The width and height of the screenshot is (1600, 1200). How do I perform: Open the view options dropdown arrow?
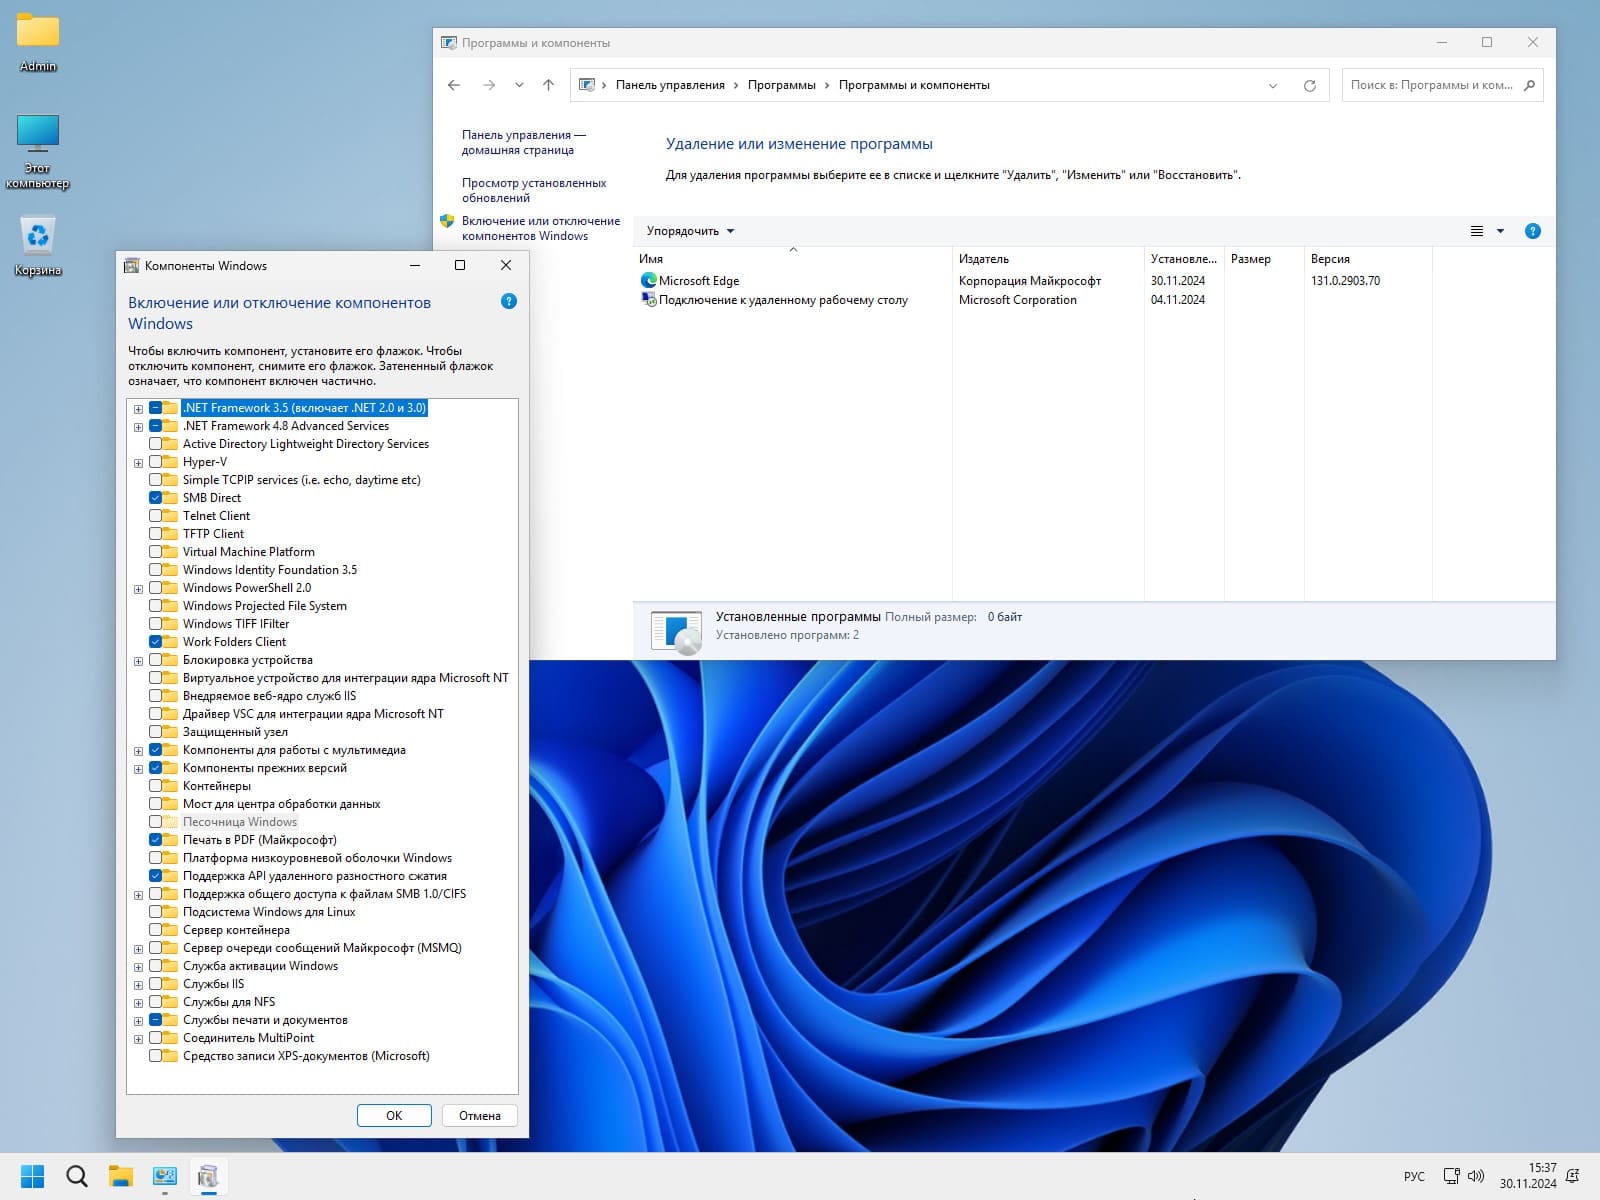click(1500, 231)
